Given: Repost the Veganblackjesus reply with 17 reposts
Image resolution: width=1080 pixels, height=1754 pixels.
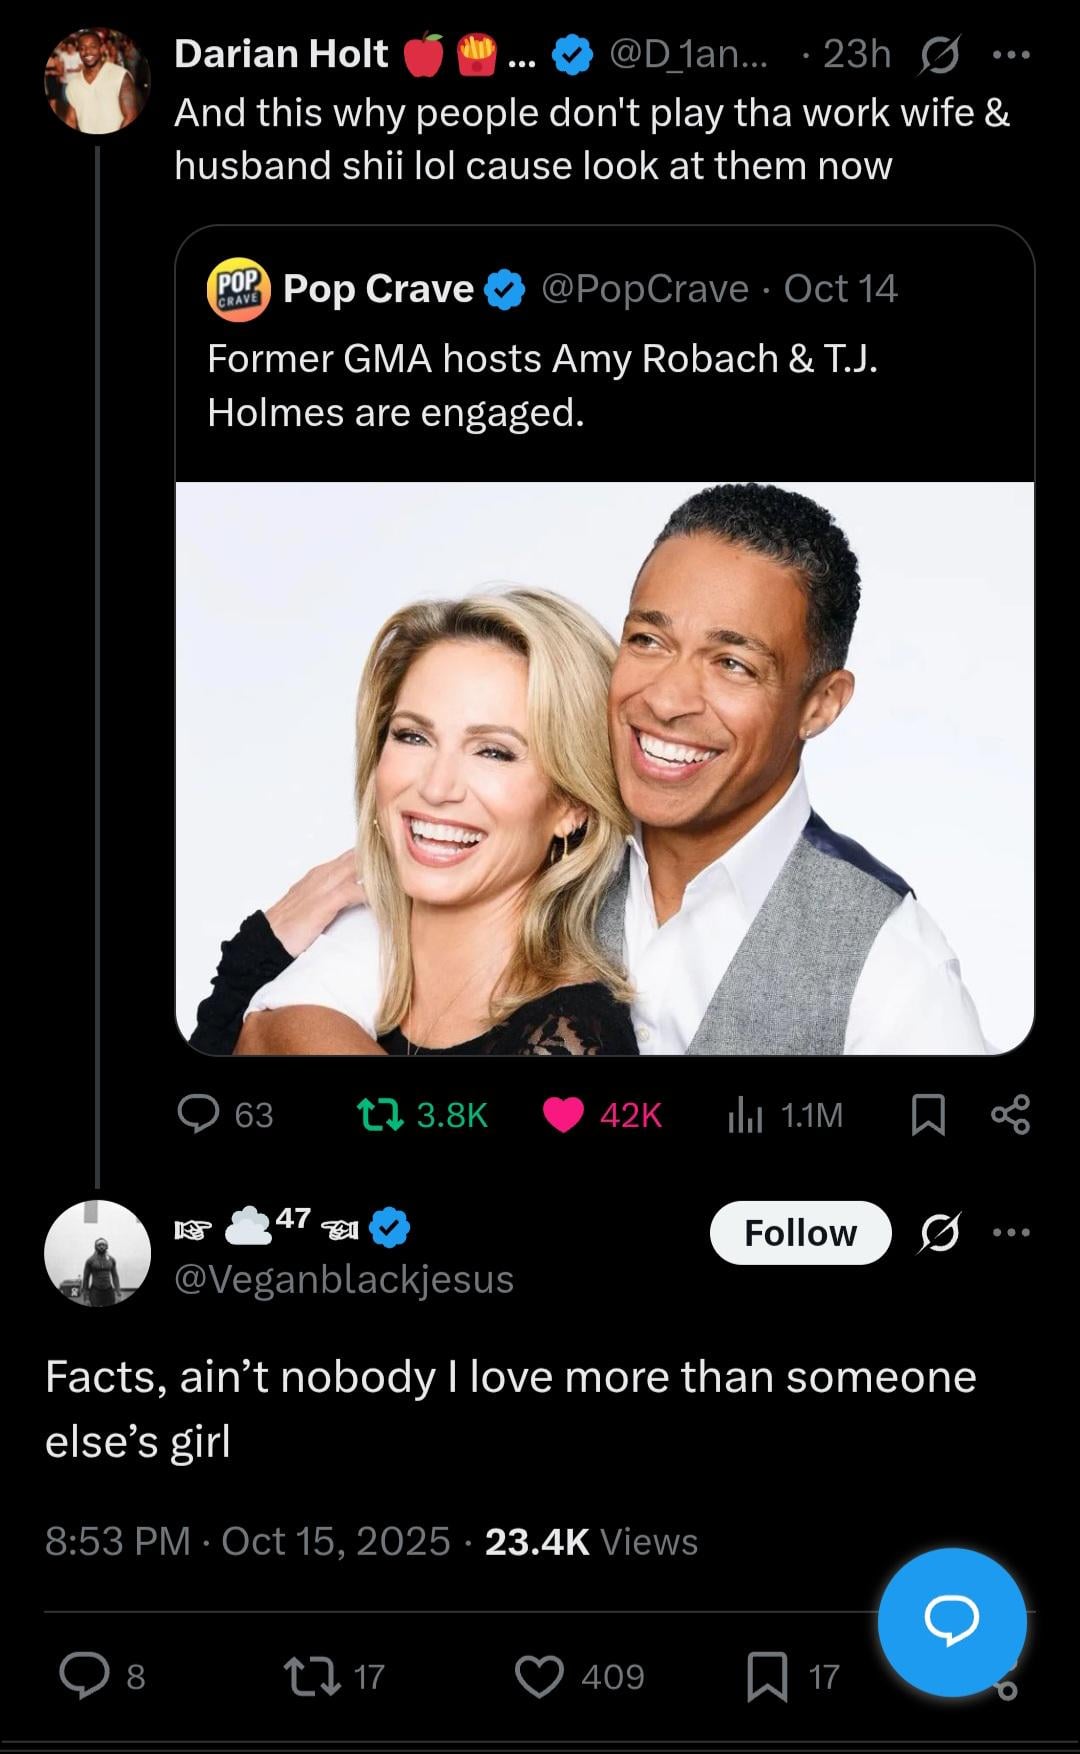Looking at the screenshot, I should click(x=310, y=1676).
